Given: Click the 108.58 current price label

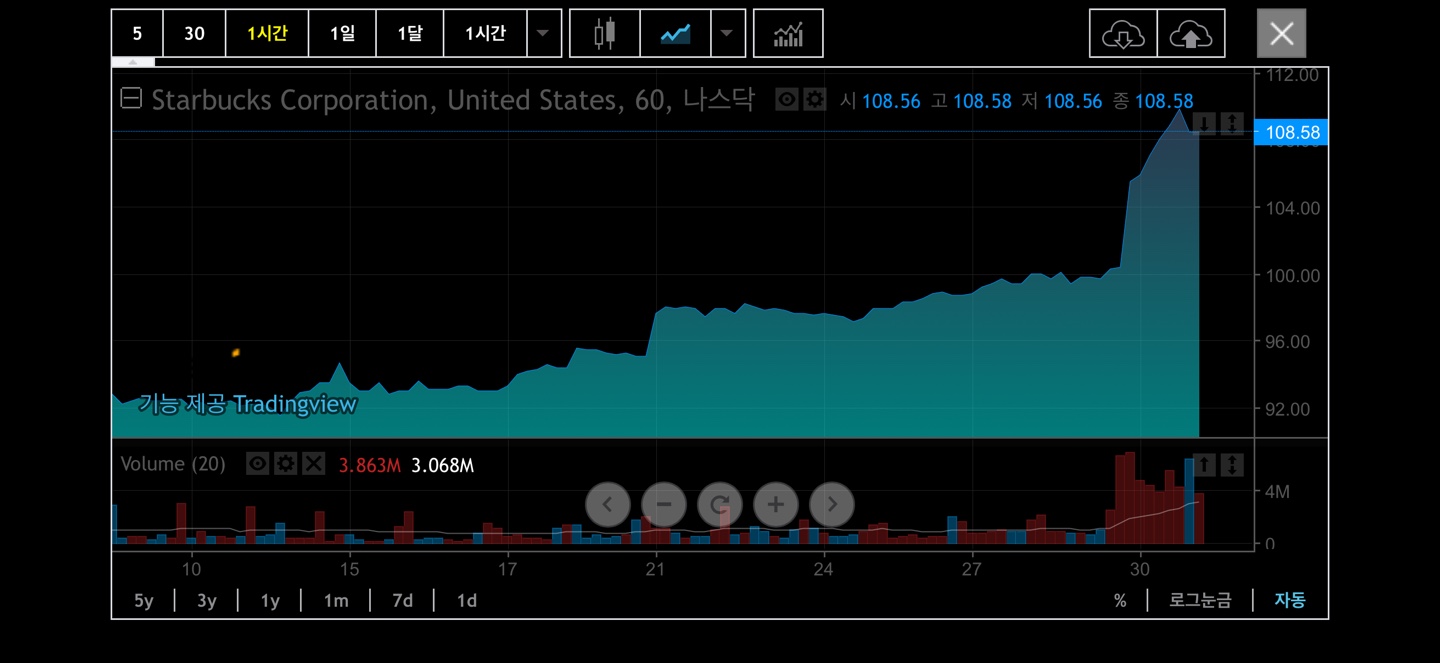Looking at the screenshot, I should pos(1291,132).
